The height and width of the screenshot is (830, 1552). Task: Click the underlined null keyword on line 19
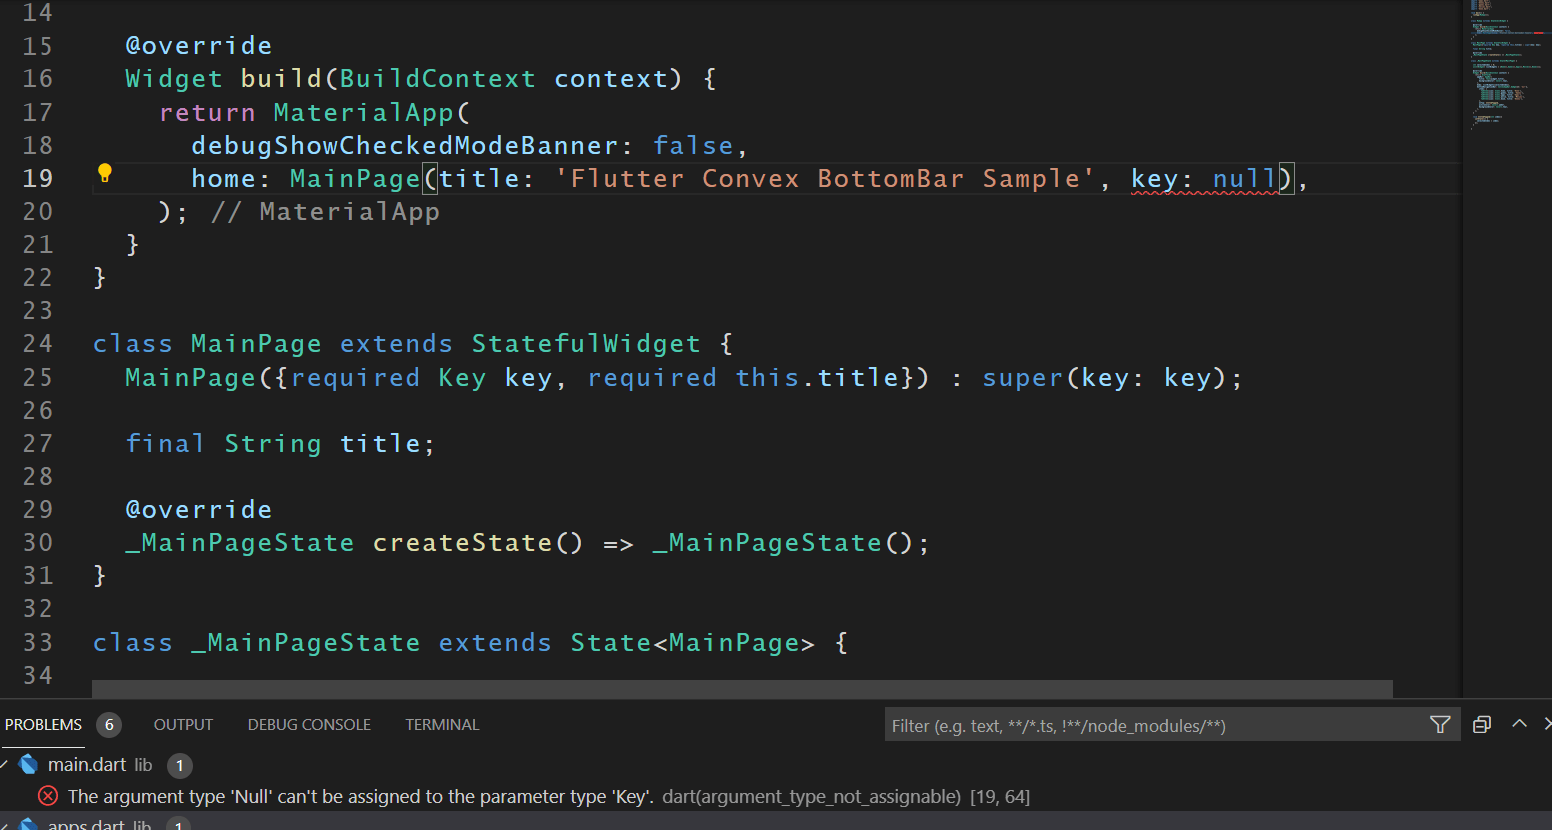1243,178
